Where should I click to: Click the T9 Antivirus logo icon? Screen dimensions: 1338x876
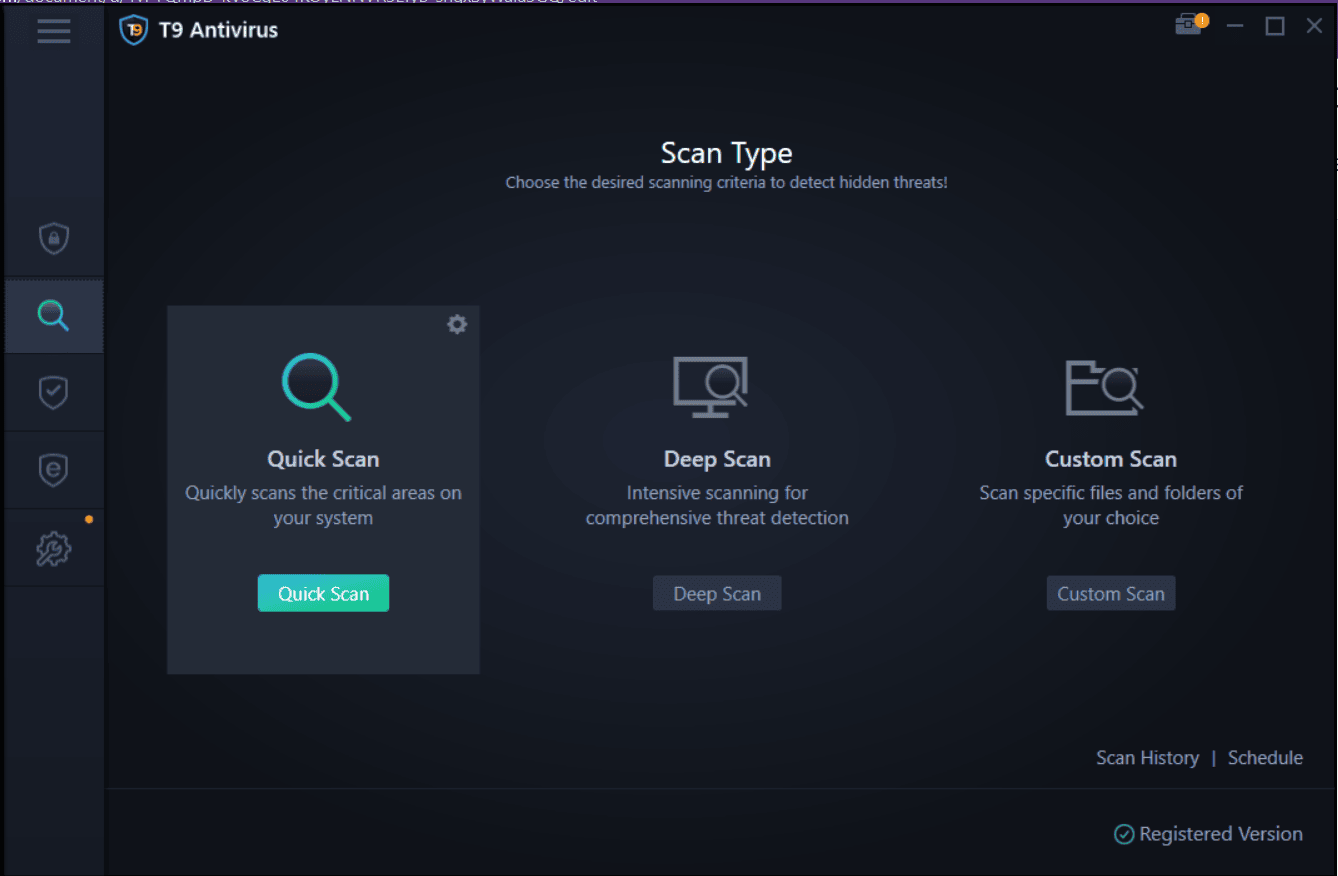[x=133, y=30]
